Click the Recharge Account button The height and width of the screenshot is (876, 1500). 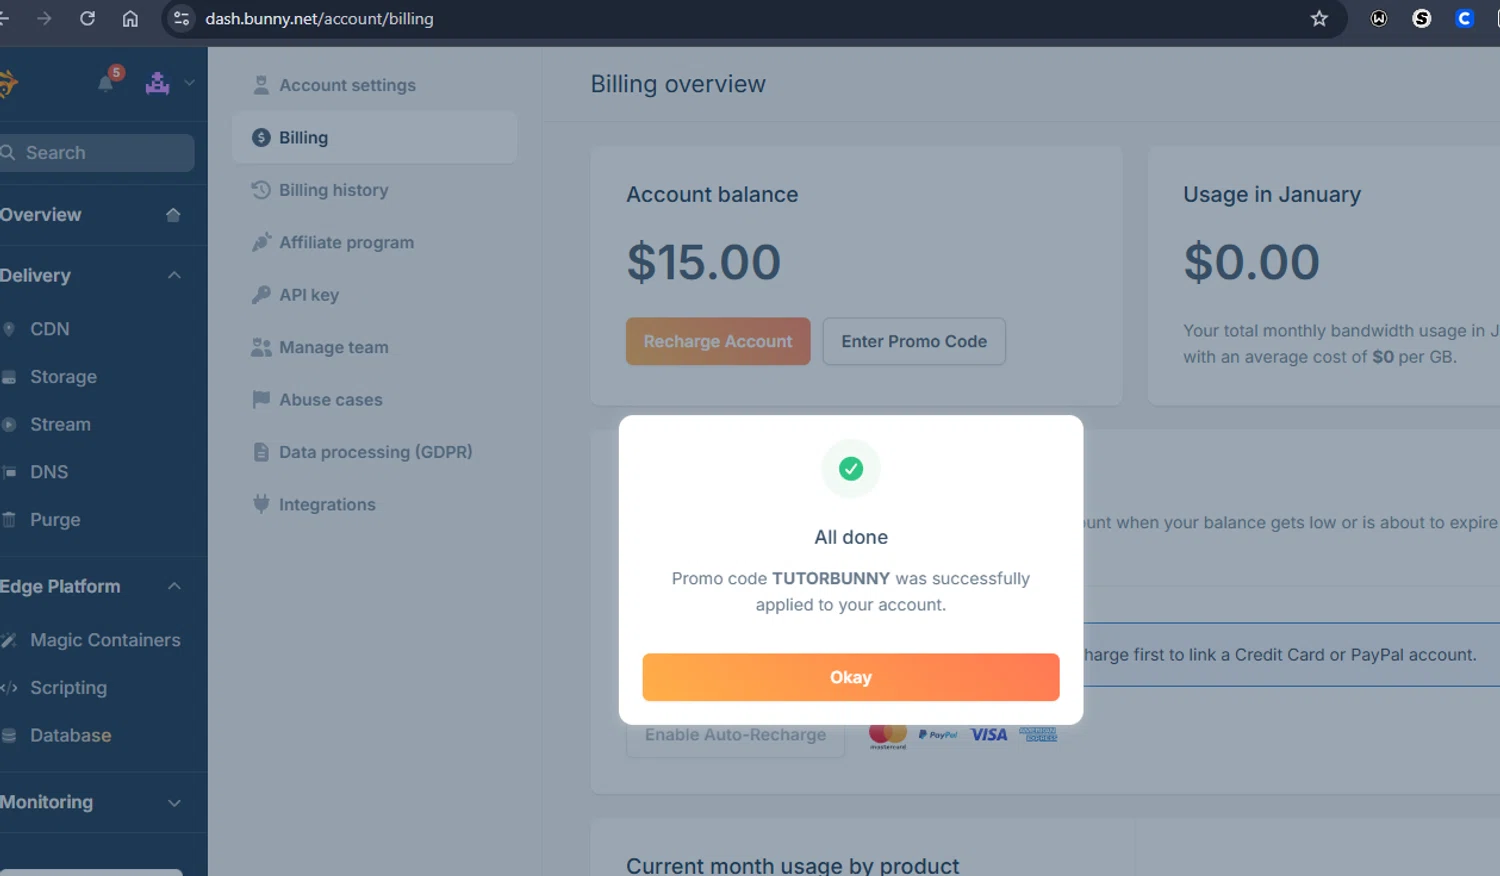point(718,341)
